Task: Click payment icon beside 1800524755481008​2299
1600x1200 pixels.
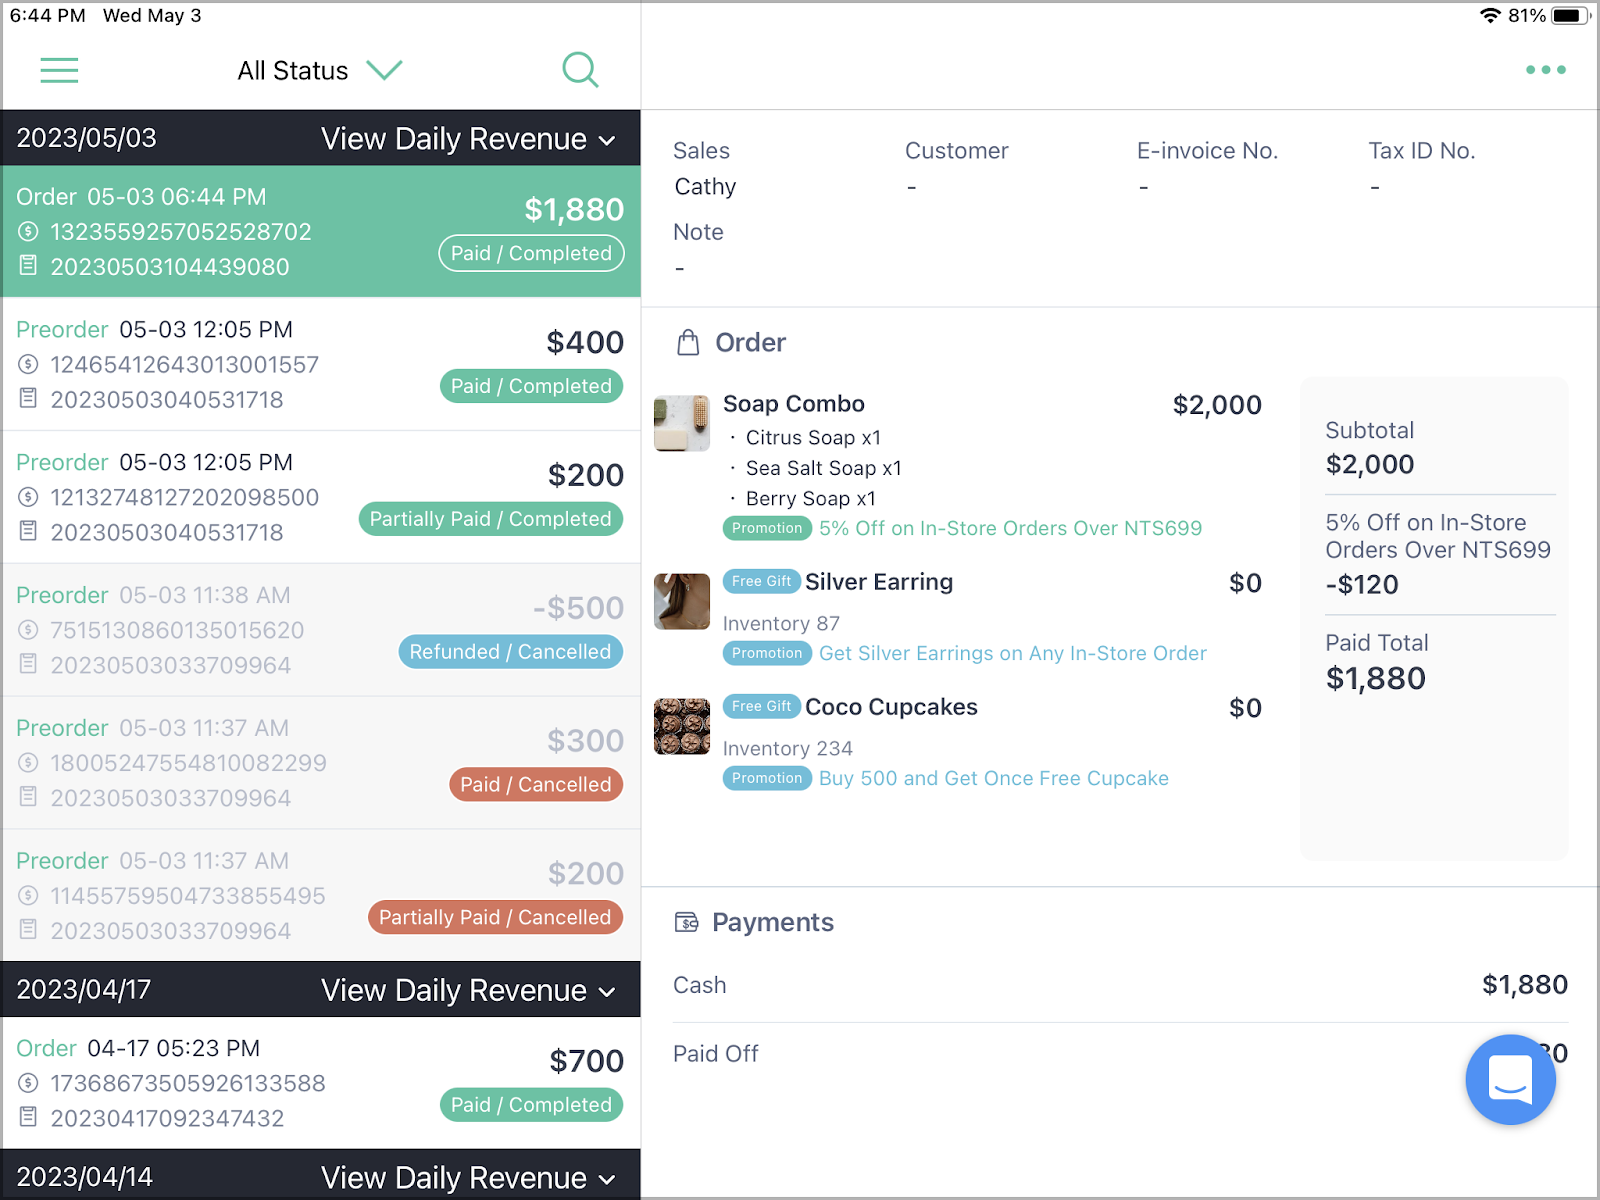Action: point(29,763)
